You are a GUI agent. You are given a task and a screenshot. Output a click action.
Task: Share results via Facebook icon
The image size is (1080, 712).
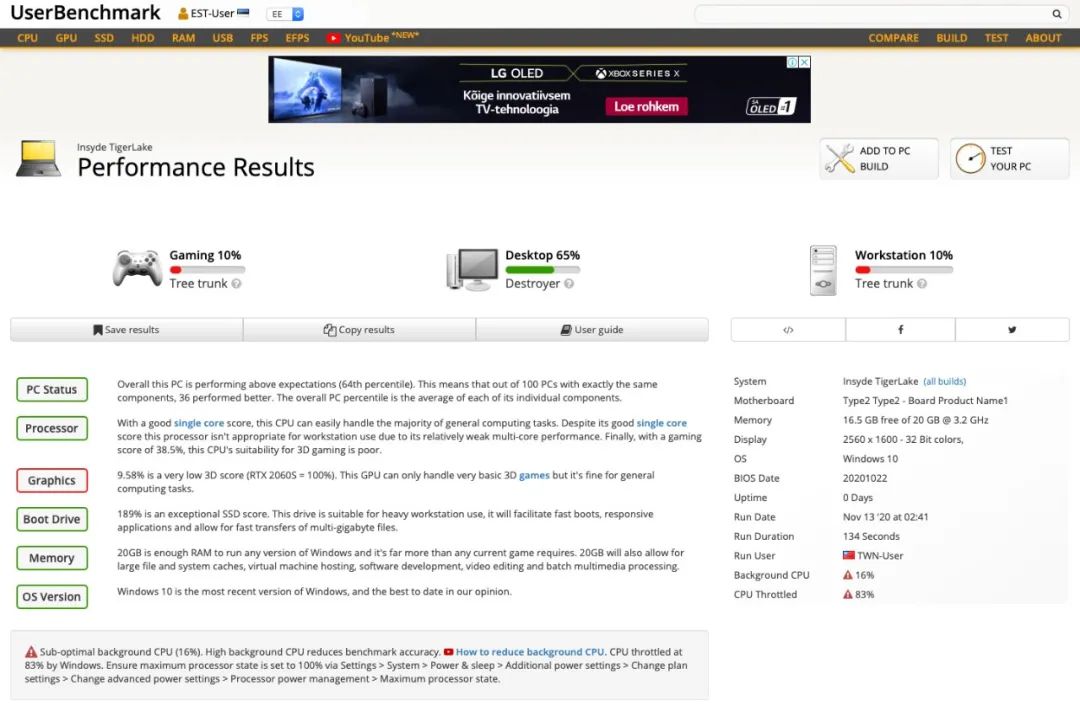900,330
